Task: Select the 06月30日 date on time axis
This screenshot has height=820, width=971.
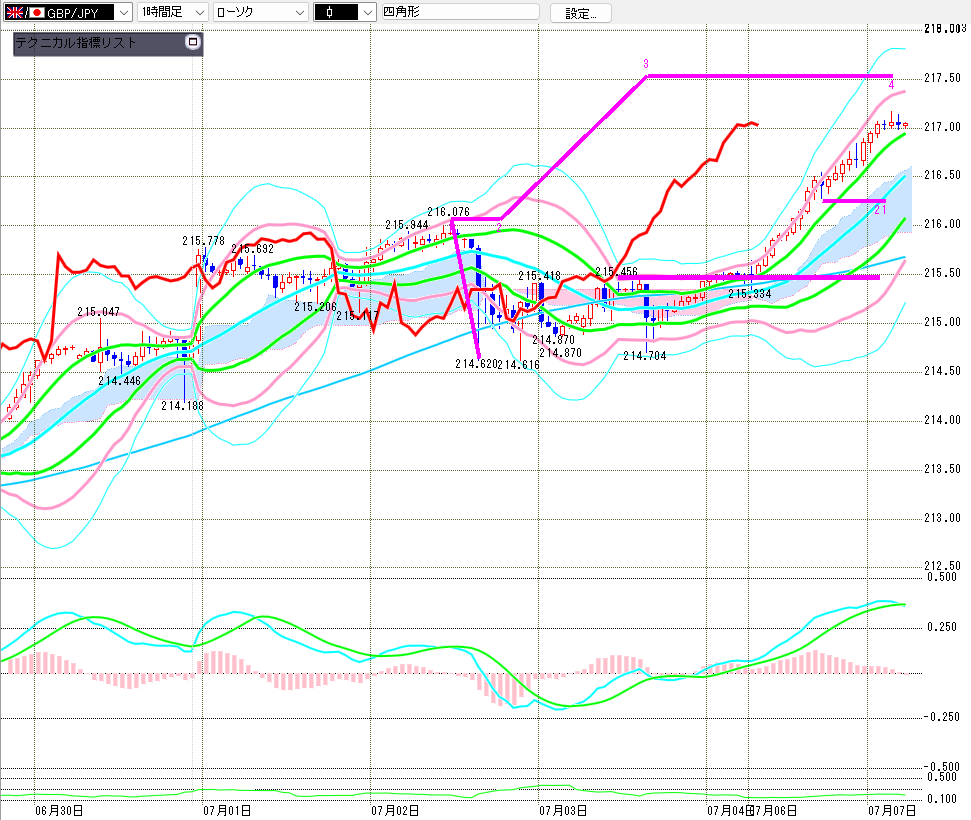Action: (x=59, y=810)
